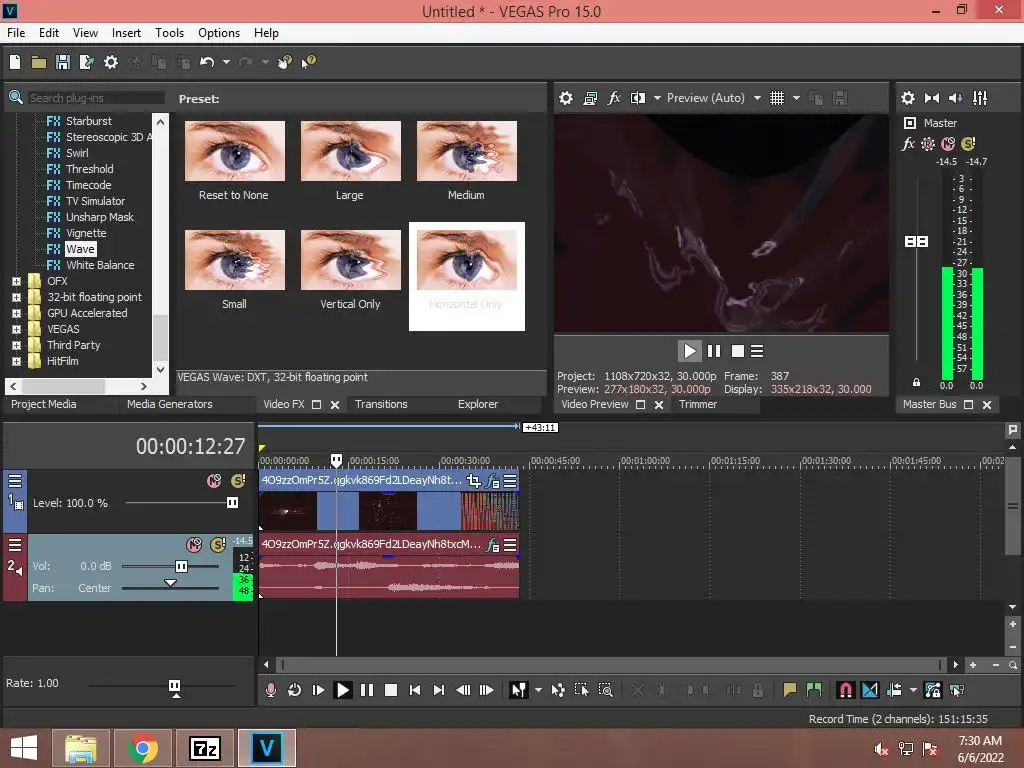Open the Insert menu

coord(126,33)
